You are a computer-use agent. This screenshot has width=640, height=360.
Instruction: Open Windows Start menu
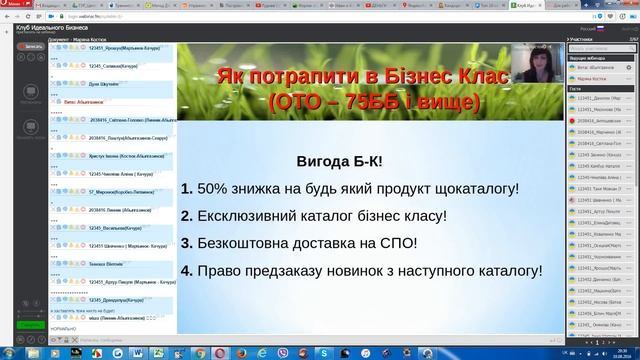pos(8,353)
